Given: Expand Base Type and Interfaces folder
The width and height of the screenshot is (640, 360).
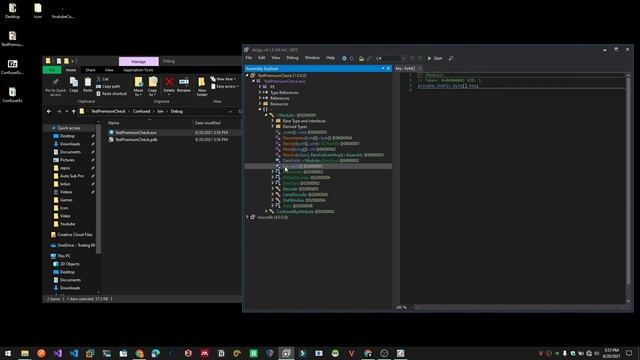Looking at the screenshot, I should point(273,121).
